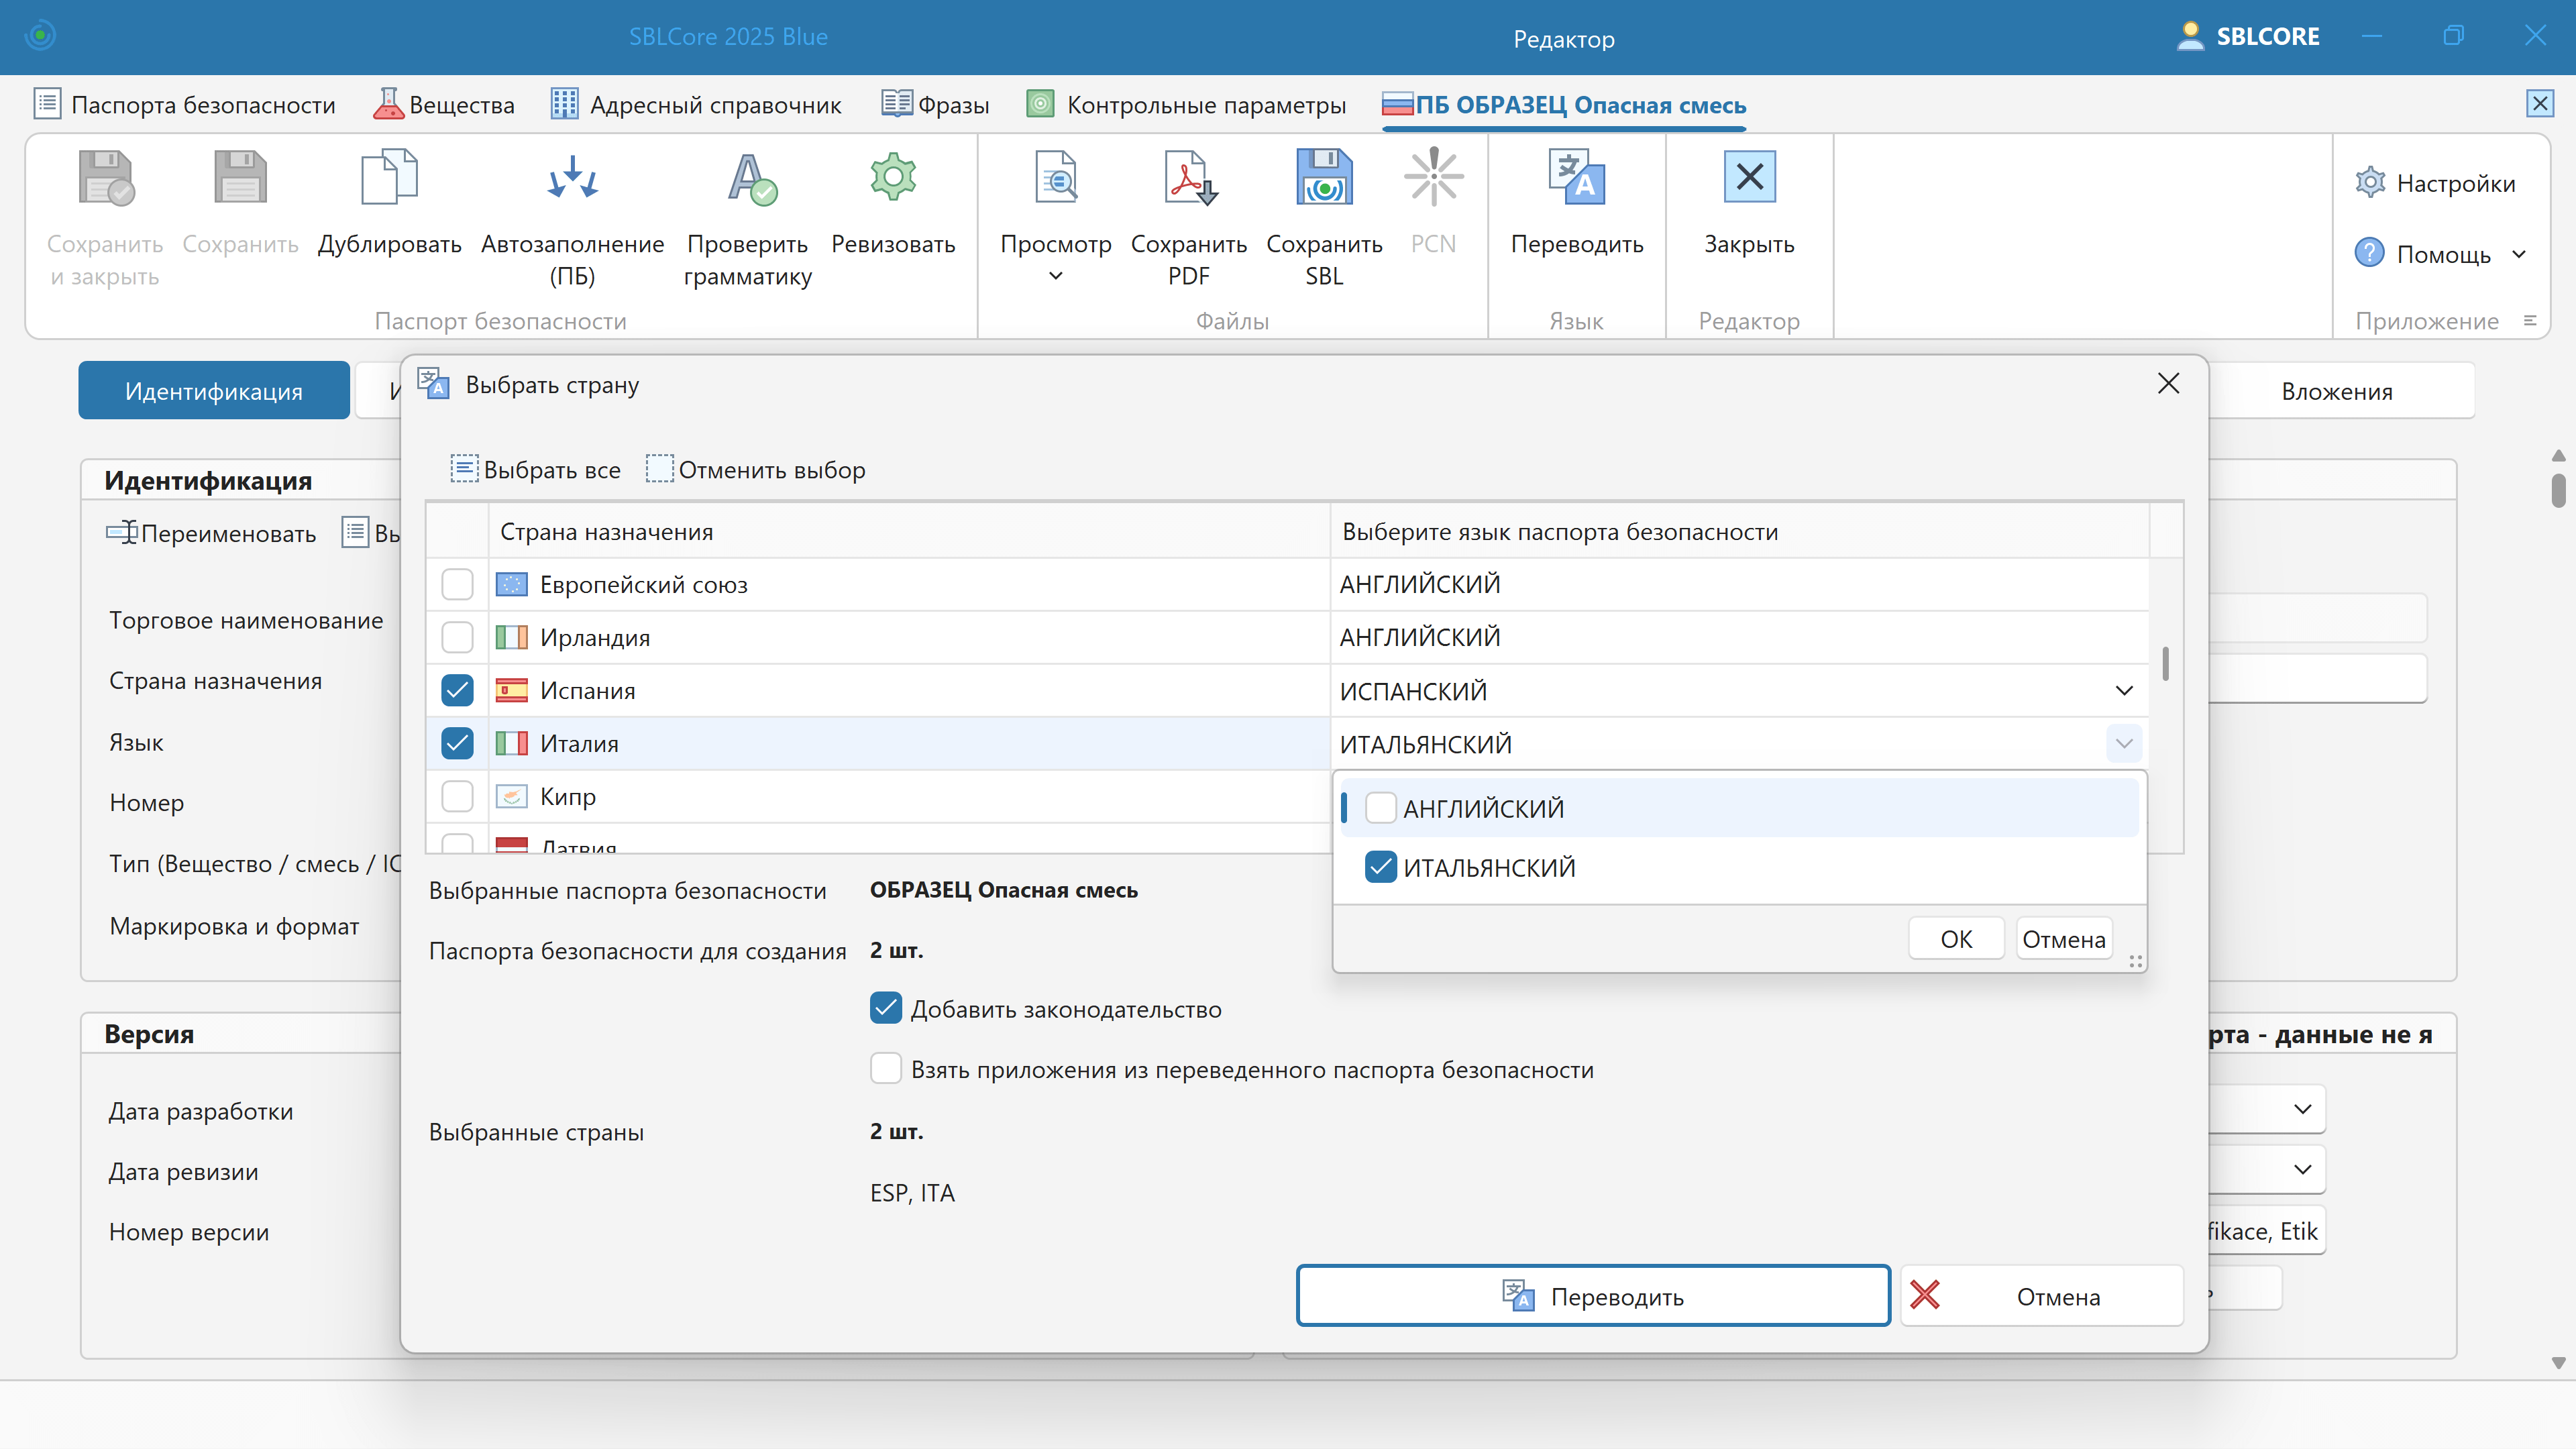The width and height of the screenshot is (2576, 1449).
Task: Expand the Помощь menu chevron
Action: point(2519,254)
